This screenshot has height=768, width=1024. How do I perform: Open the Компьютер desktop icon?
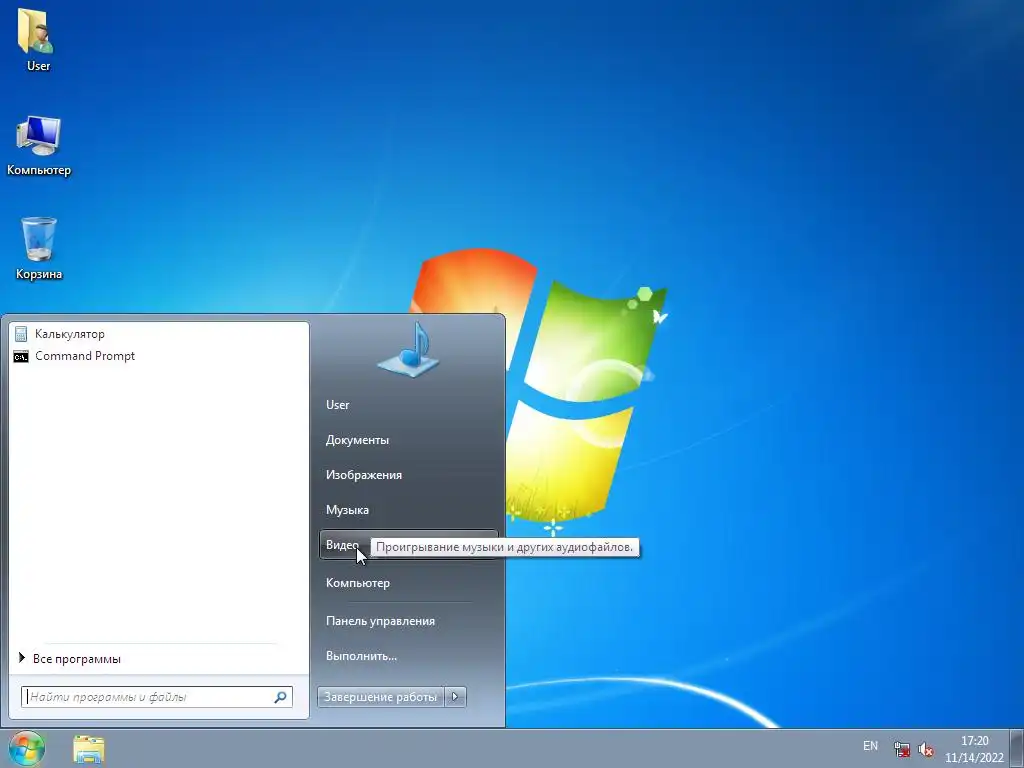pyautogui.click(x=39, y=145)
